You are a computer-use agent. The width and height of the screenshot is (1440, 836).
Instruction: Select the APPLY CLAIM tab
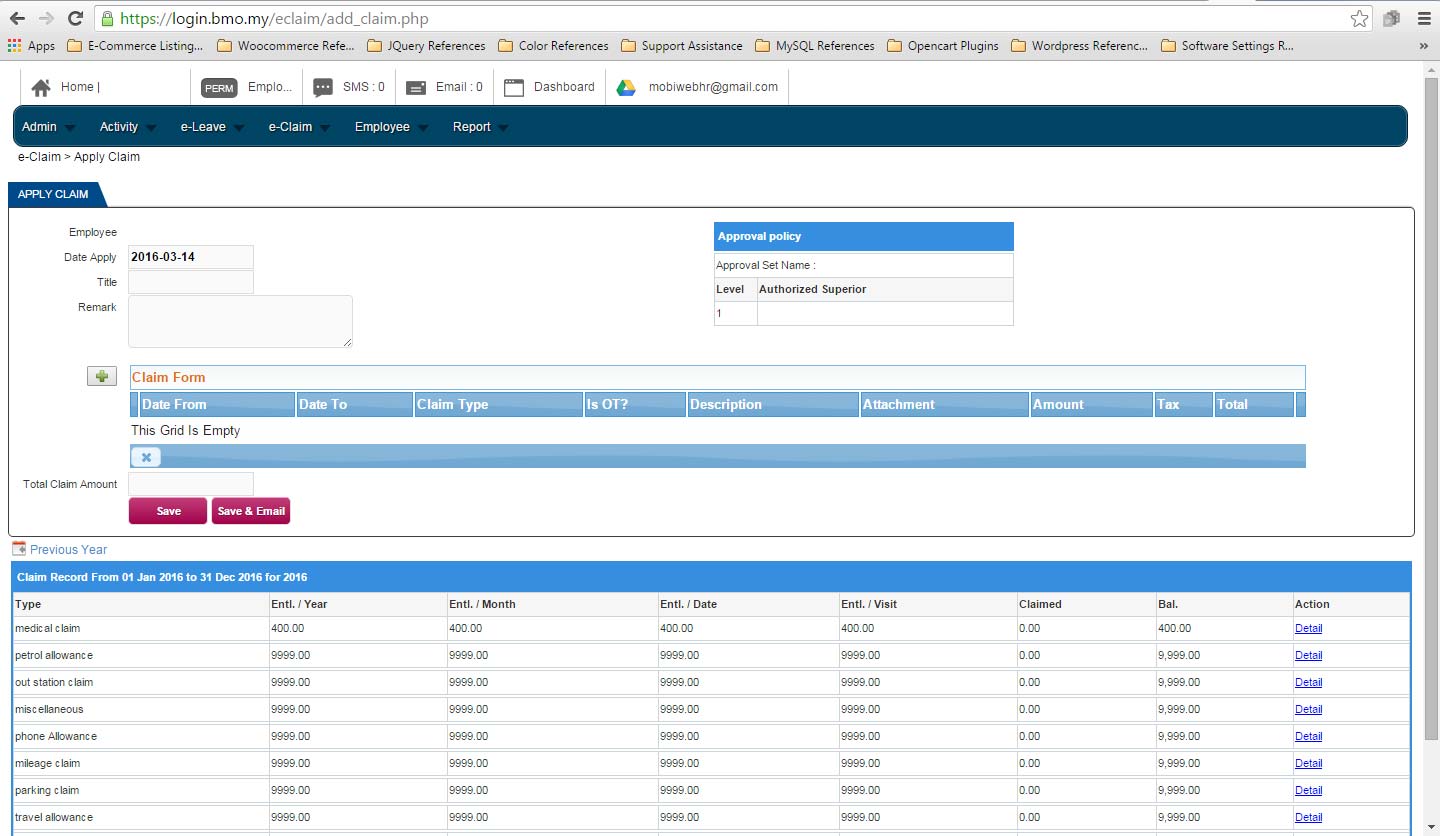54,194
